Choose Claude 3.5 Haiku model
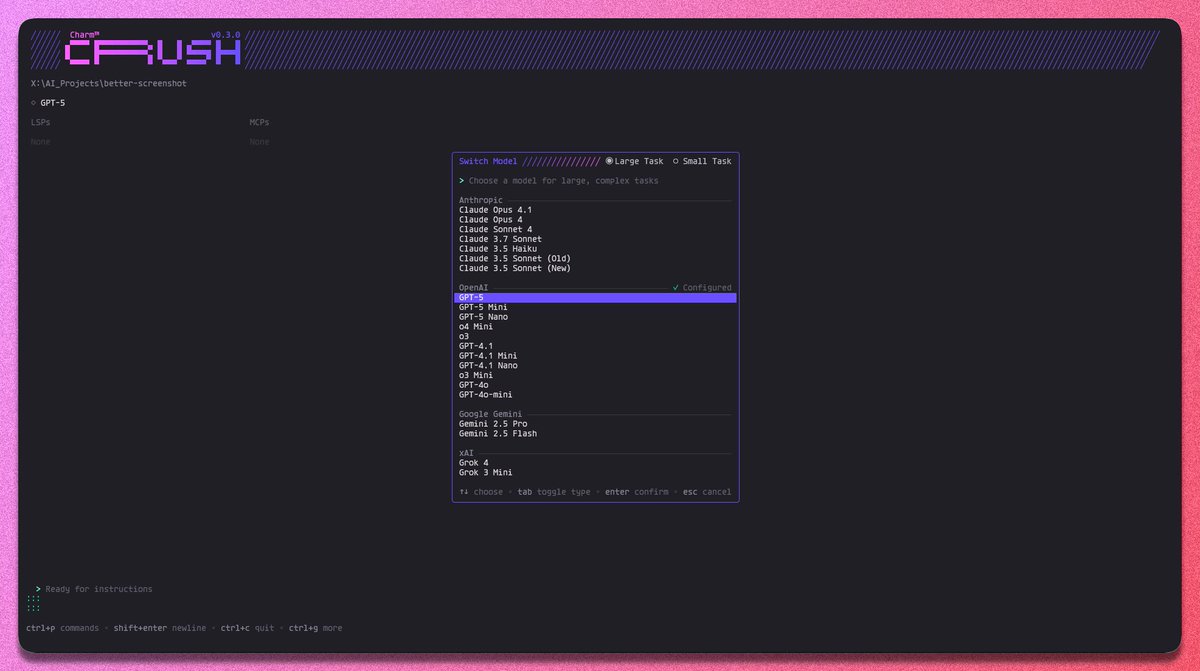 pyautogui.click(x=498, y=249)
